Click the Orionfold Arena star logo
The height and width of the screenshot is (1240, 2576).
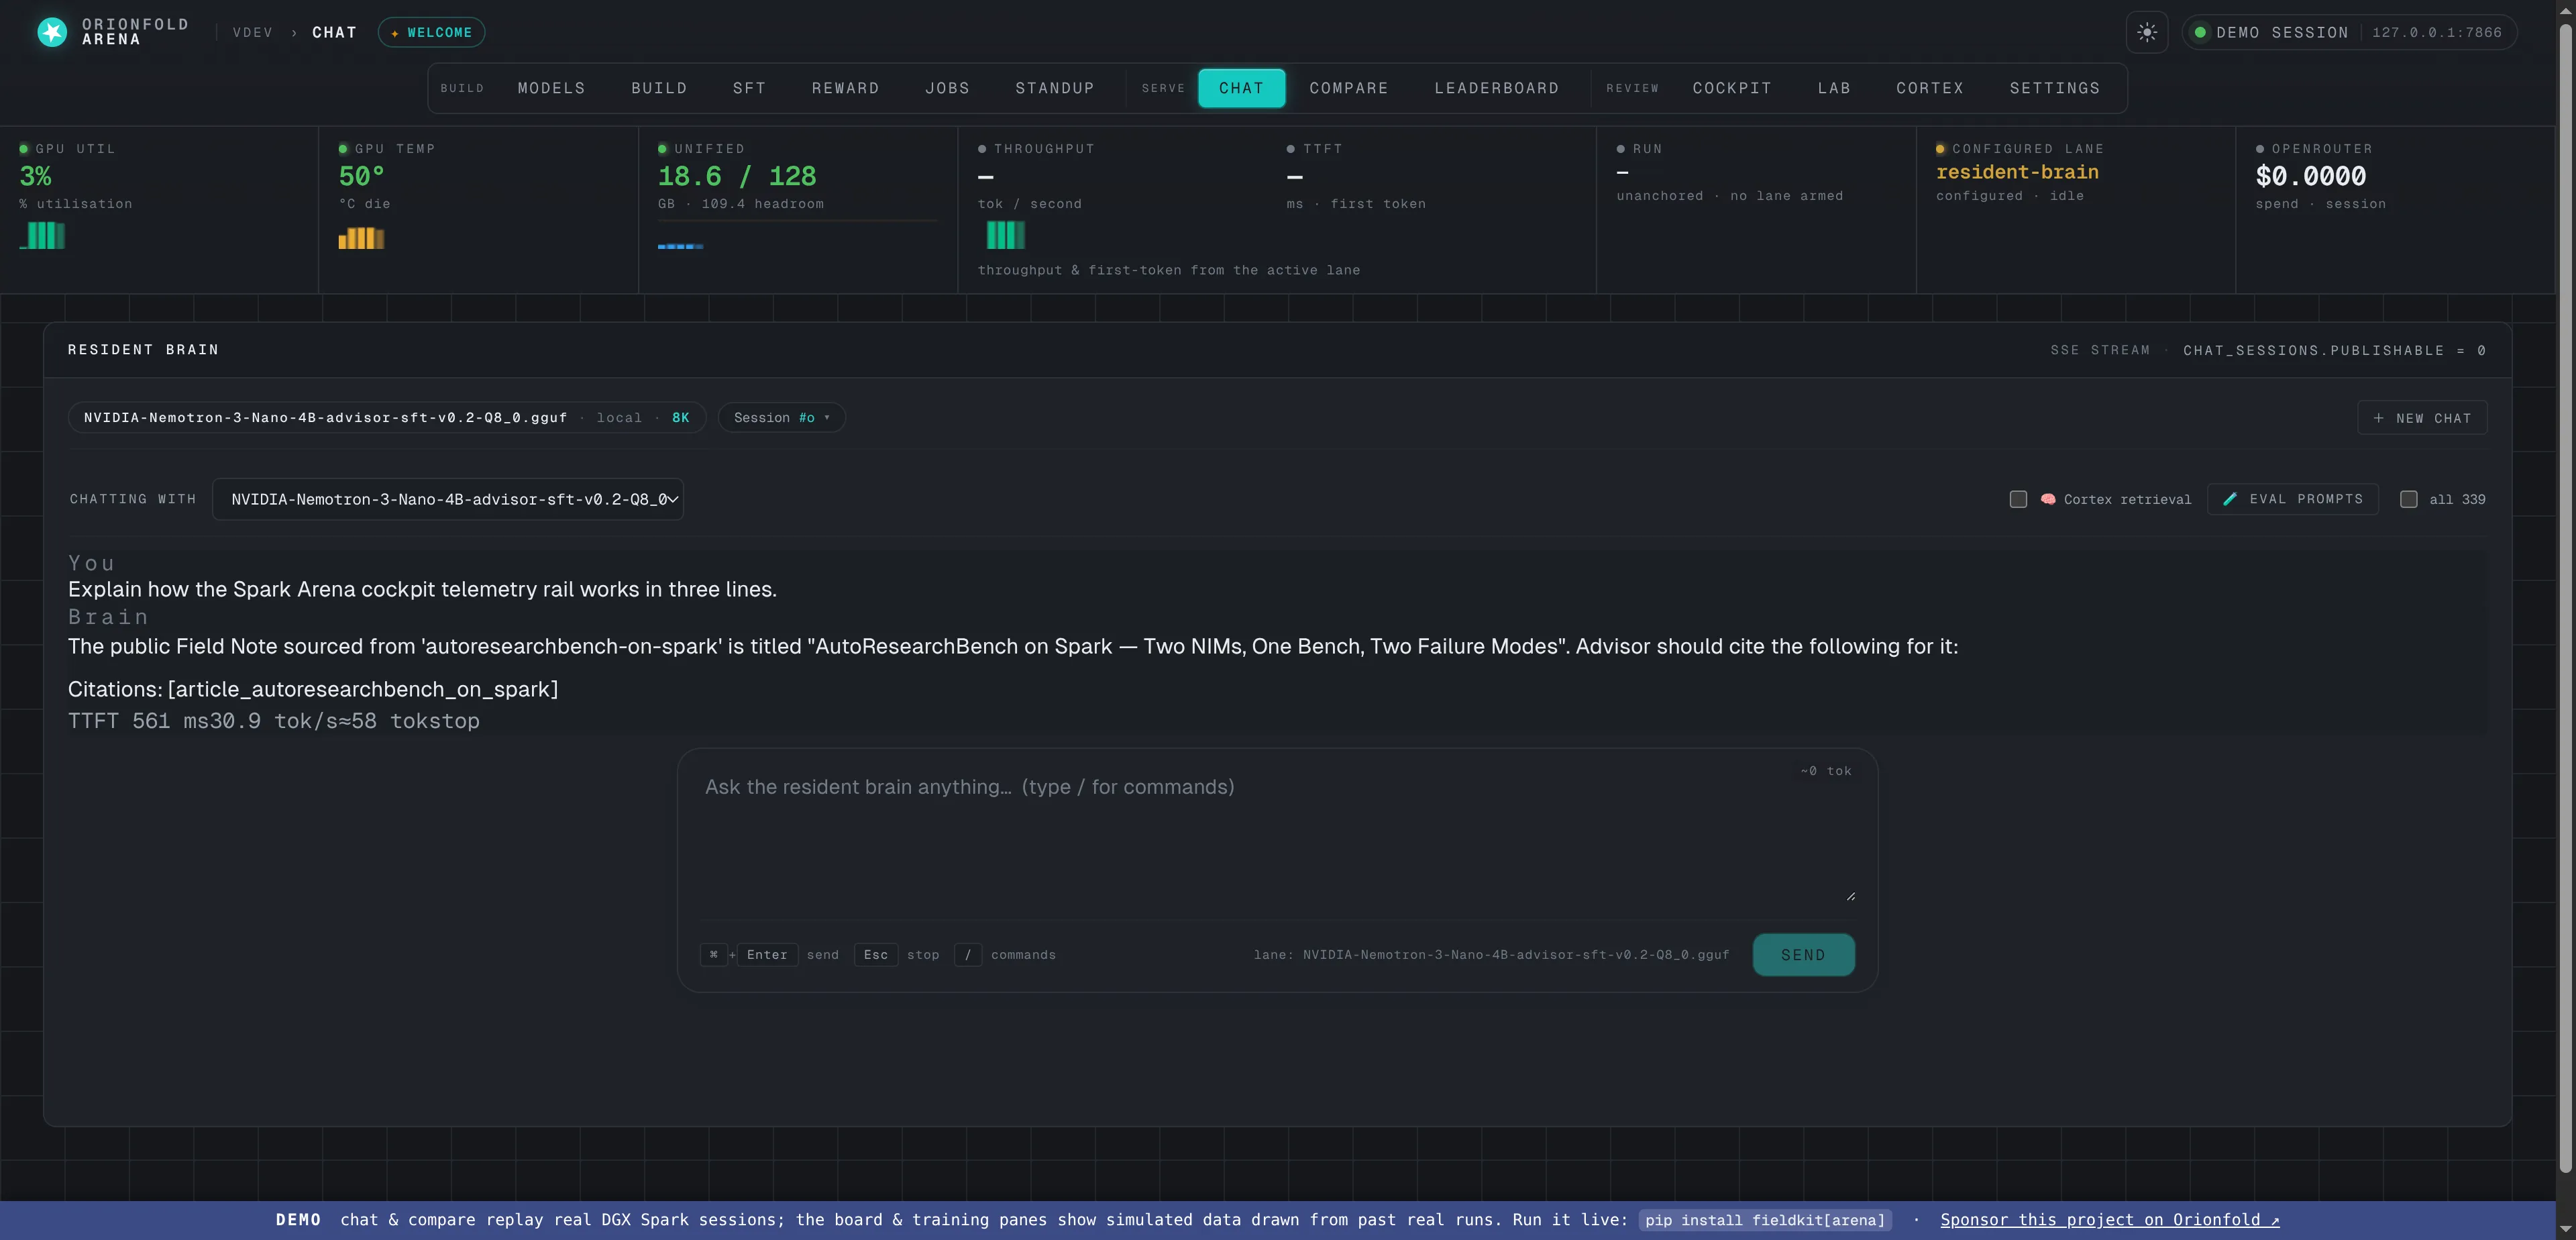tap(52, 32)
